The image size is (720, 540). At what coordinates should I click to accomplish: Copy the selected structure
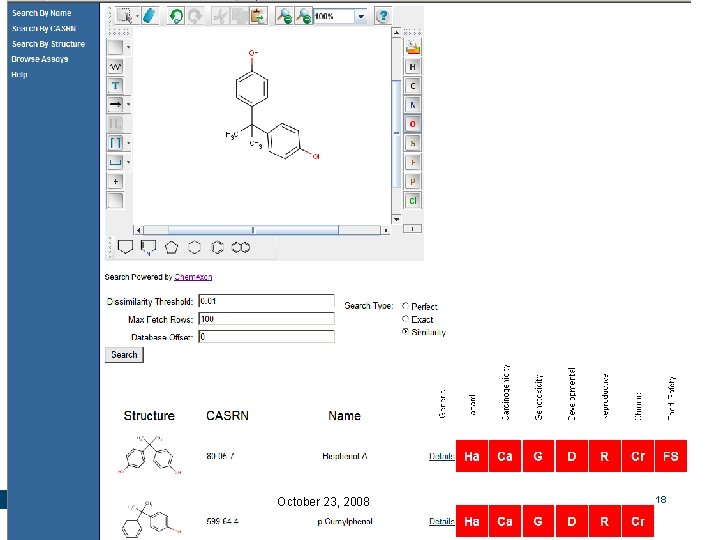(x=239, y=16)
